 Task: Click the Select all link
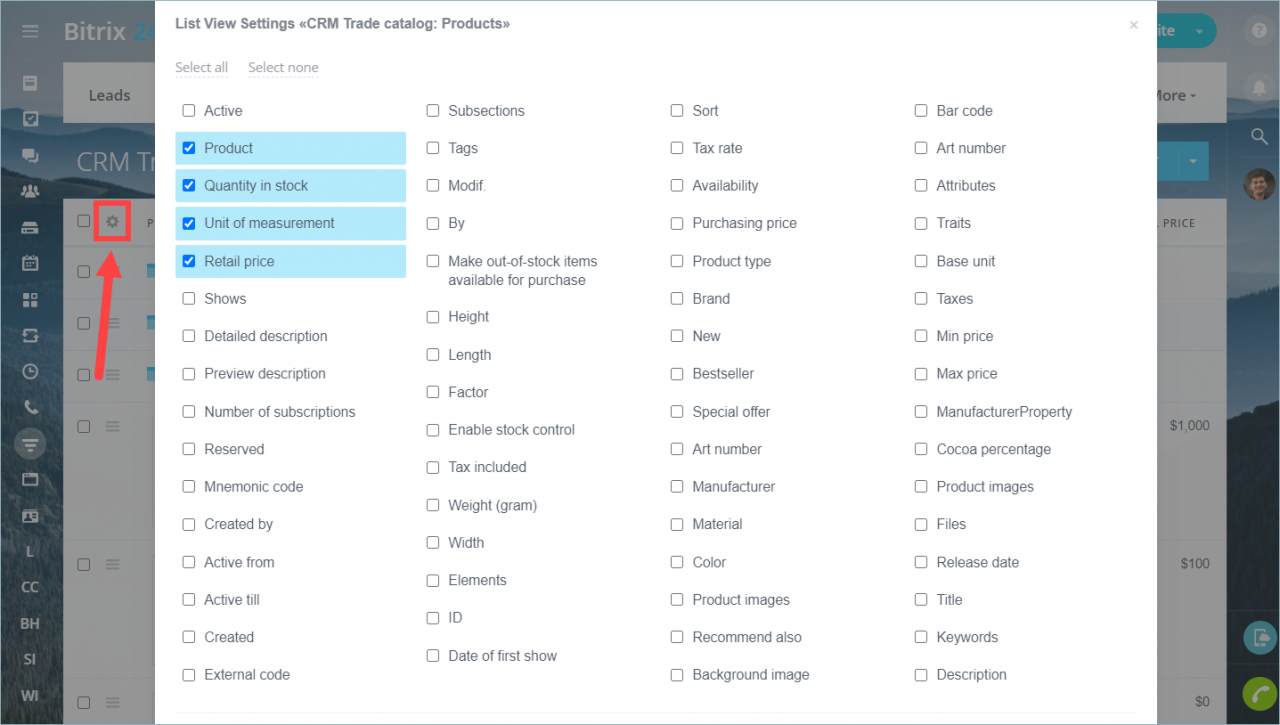(x=201, y=68)
